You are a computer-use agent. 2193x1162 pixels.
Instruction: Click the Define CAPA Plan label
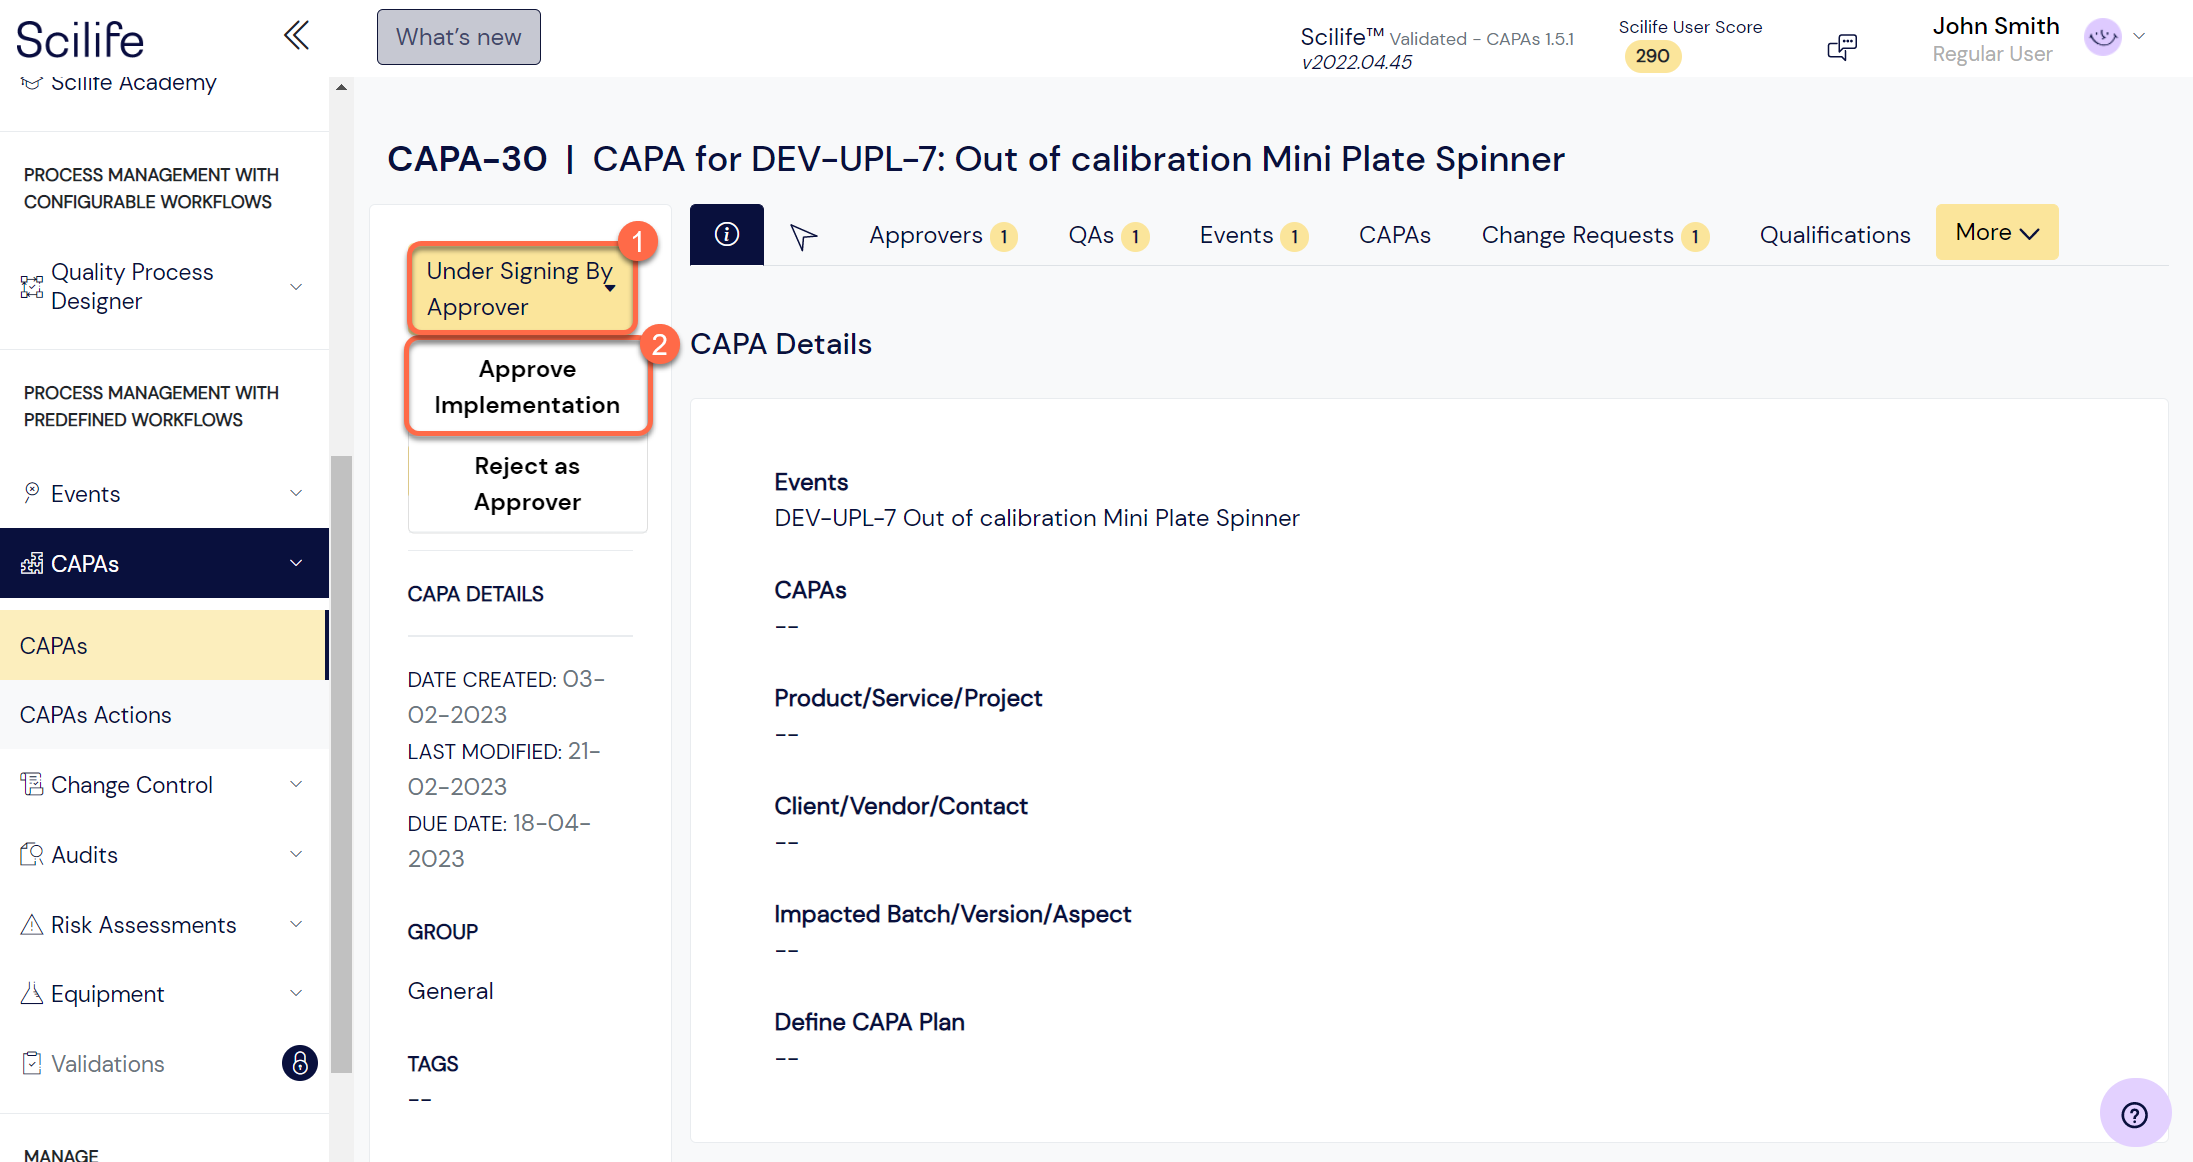tap(869, 1022)
